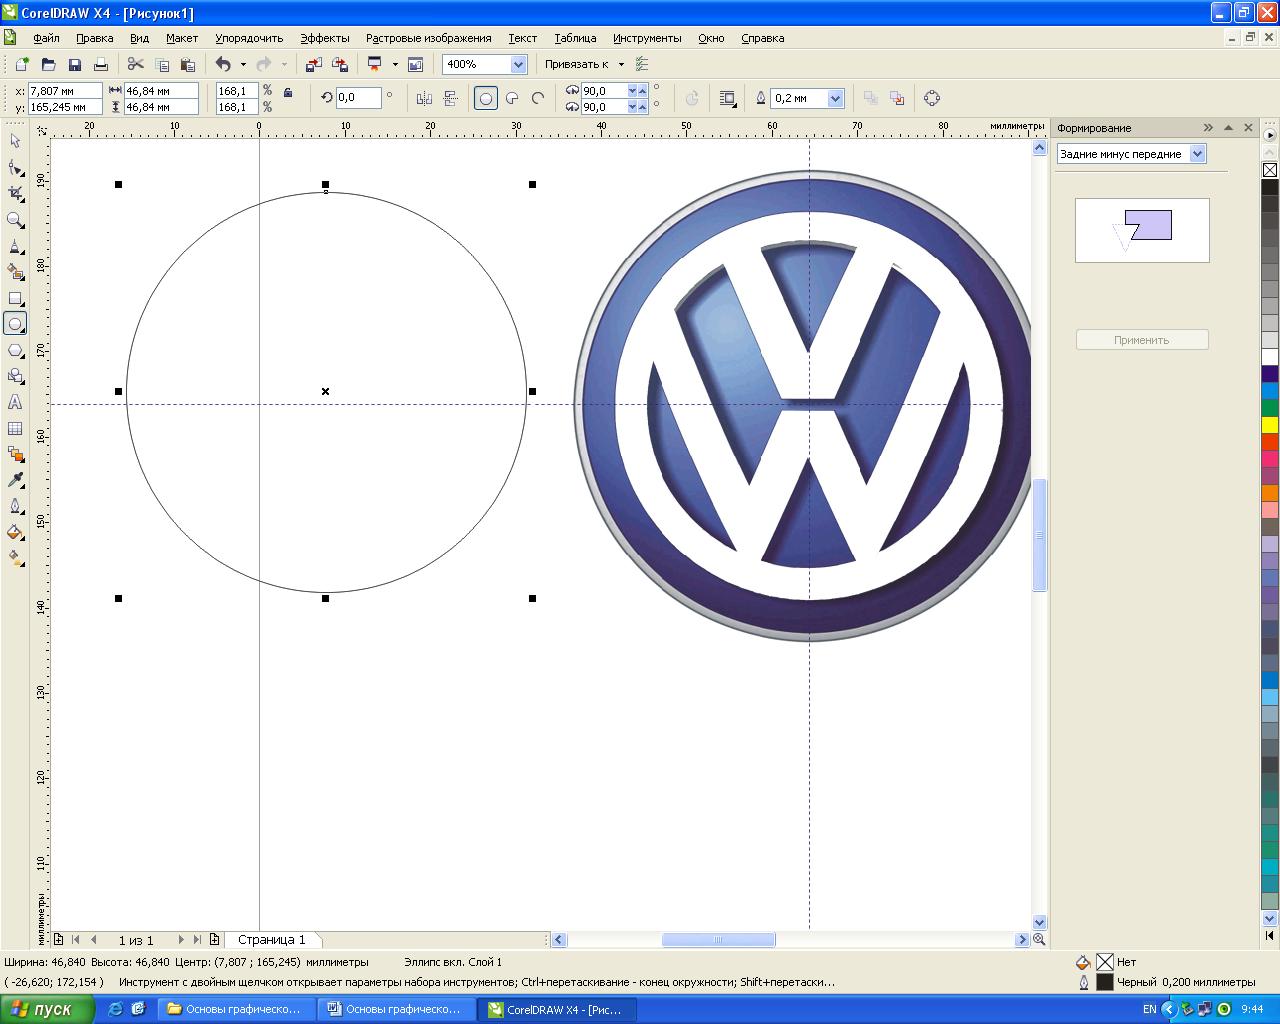Export the drawing
Viewport: 1280px width, 1024px height.
pyautogui.click(x=340, y=64)
